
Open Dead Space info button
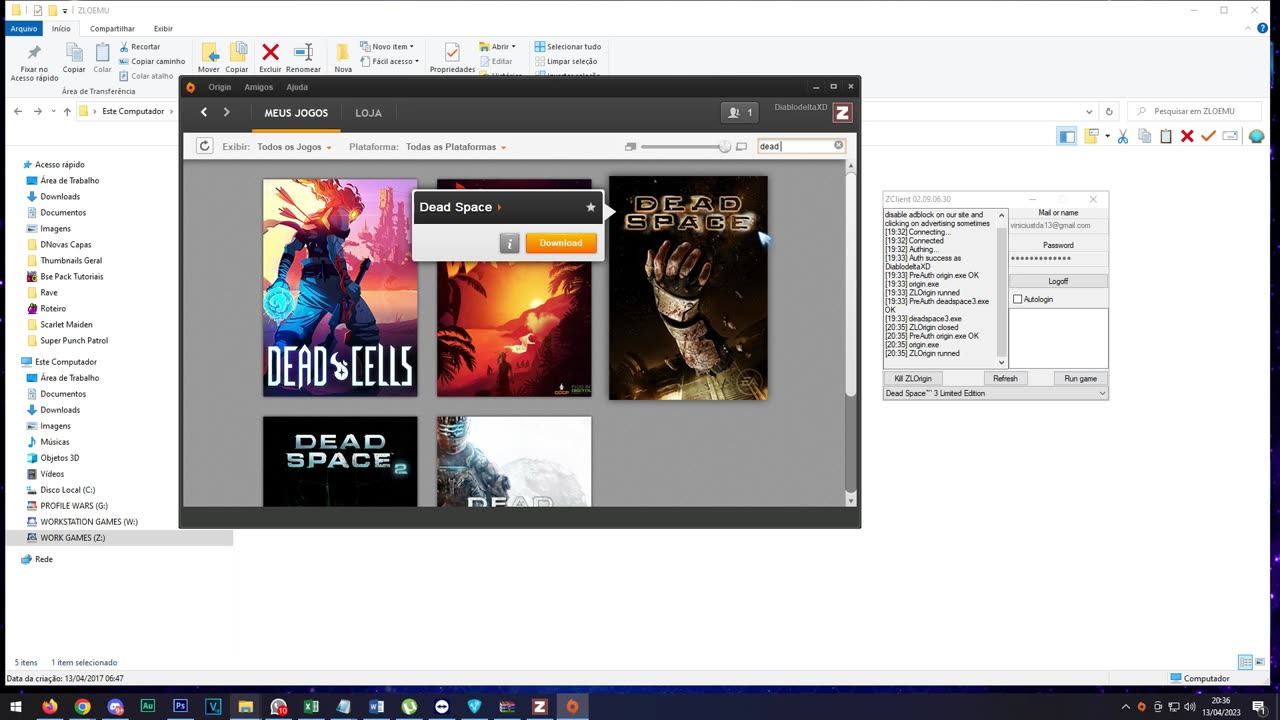pyautogui.click(x=509, y=243)
